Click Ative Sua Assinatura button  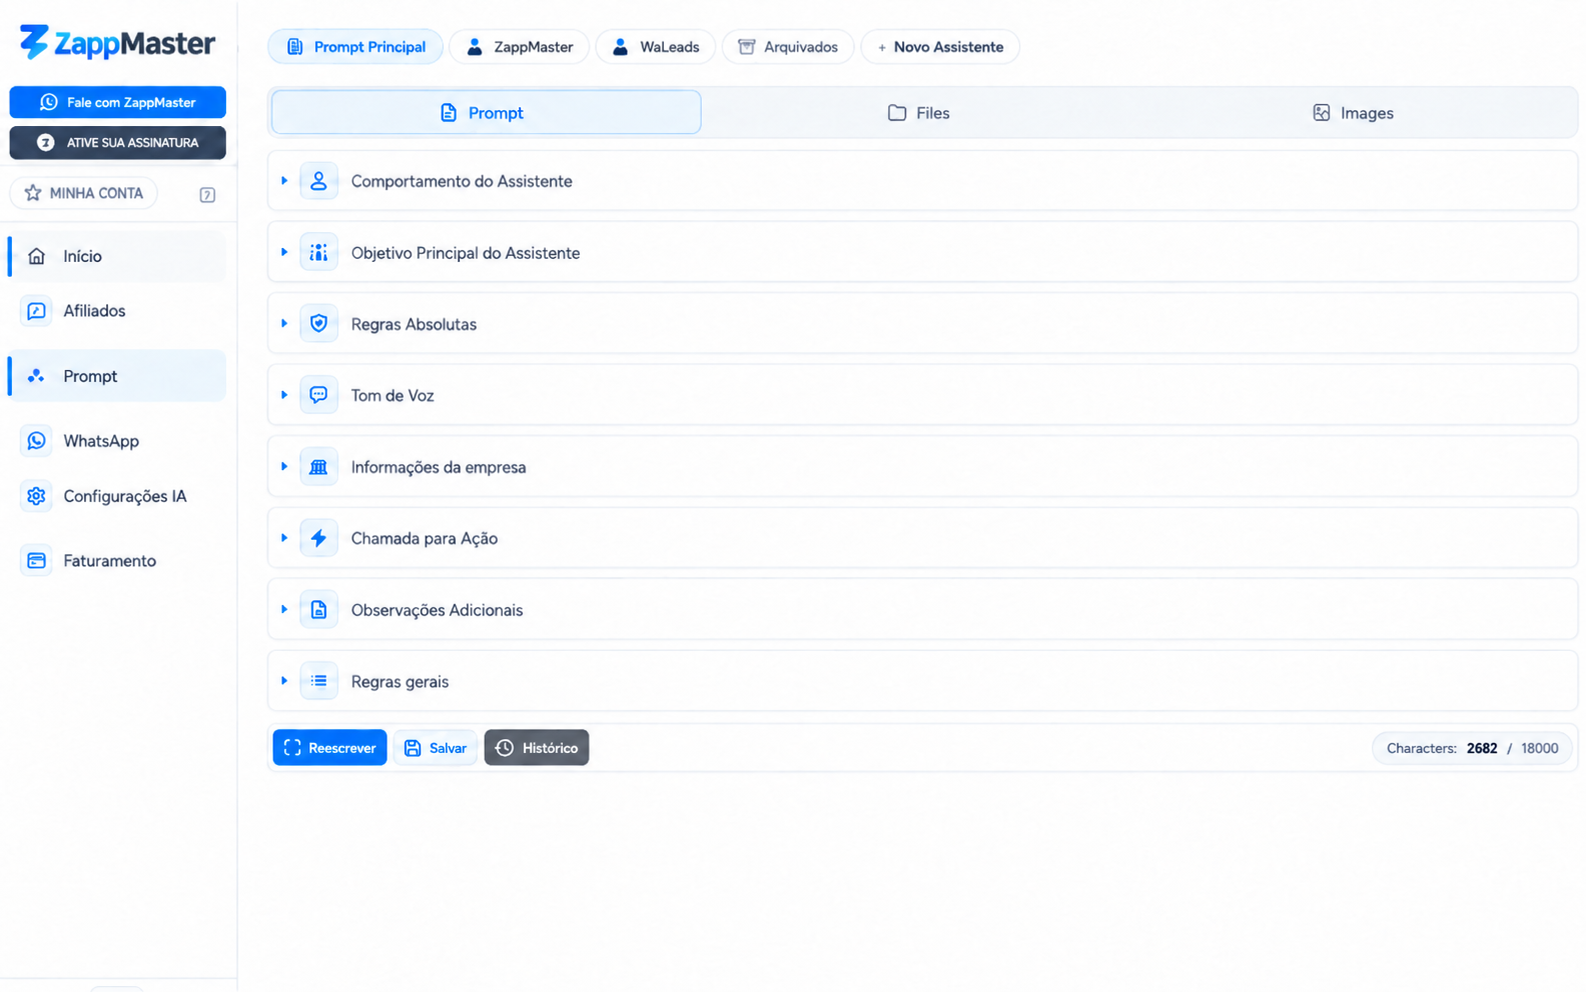118,143
